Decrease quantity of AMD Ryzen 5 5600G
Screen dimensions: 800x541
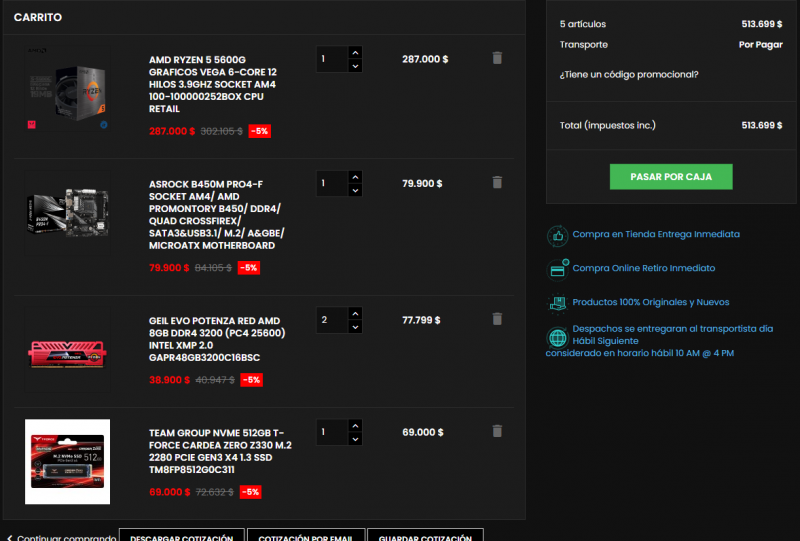click(x=356, y=66)
